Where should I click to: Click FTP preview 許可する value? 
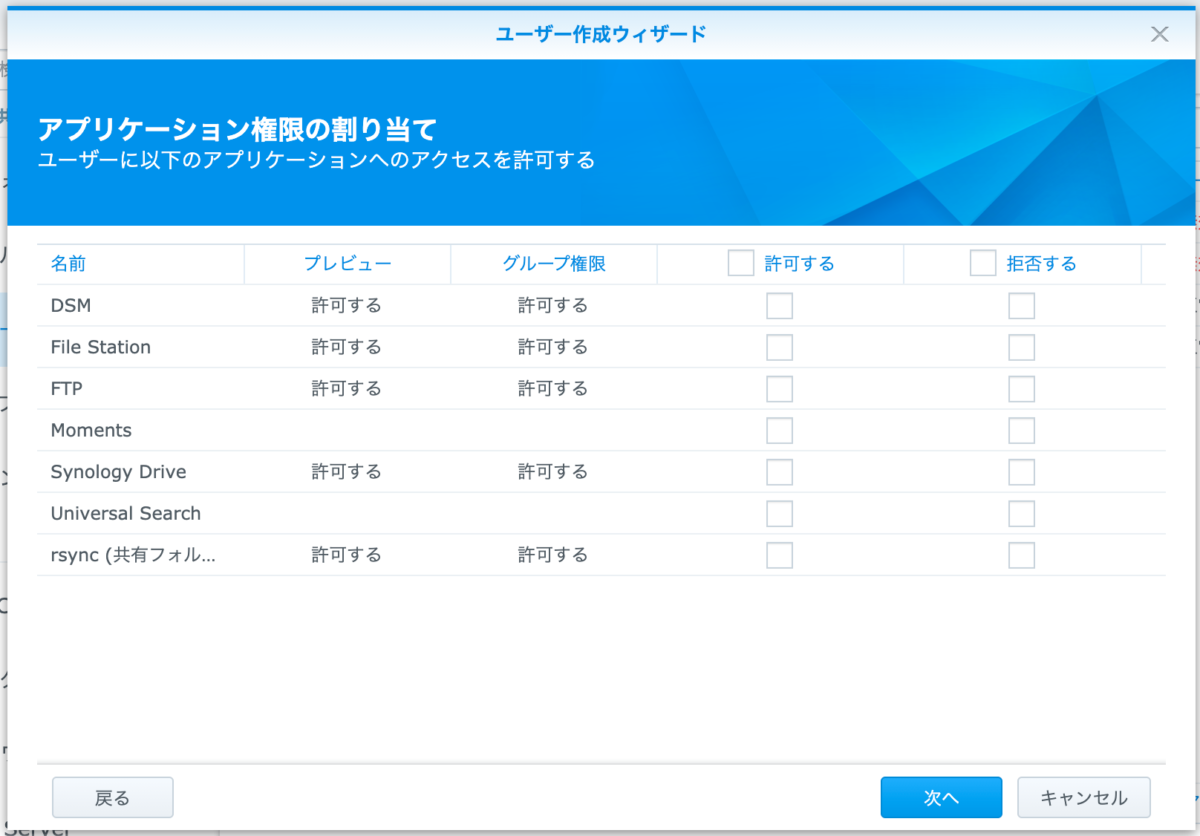pos(347,388)
